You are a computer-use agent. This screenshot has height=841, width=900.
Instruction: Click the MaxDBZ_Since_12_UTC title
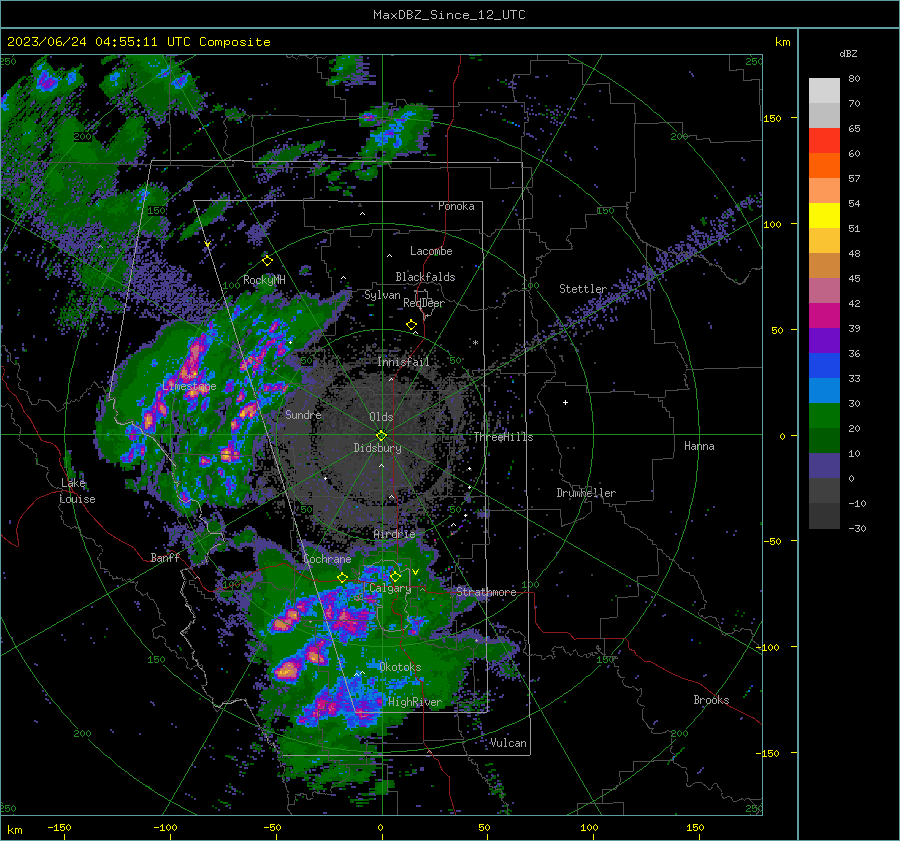pos(449,15)
